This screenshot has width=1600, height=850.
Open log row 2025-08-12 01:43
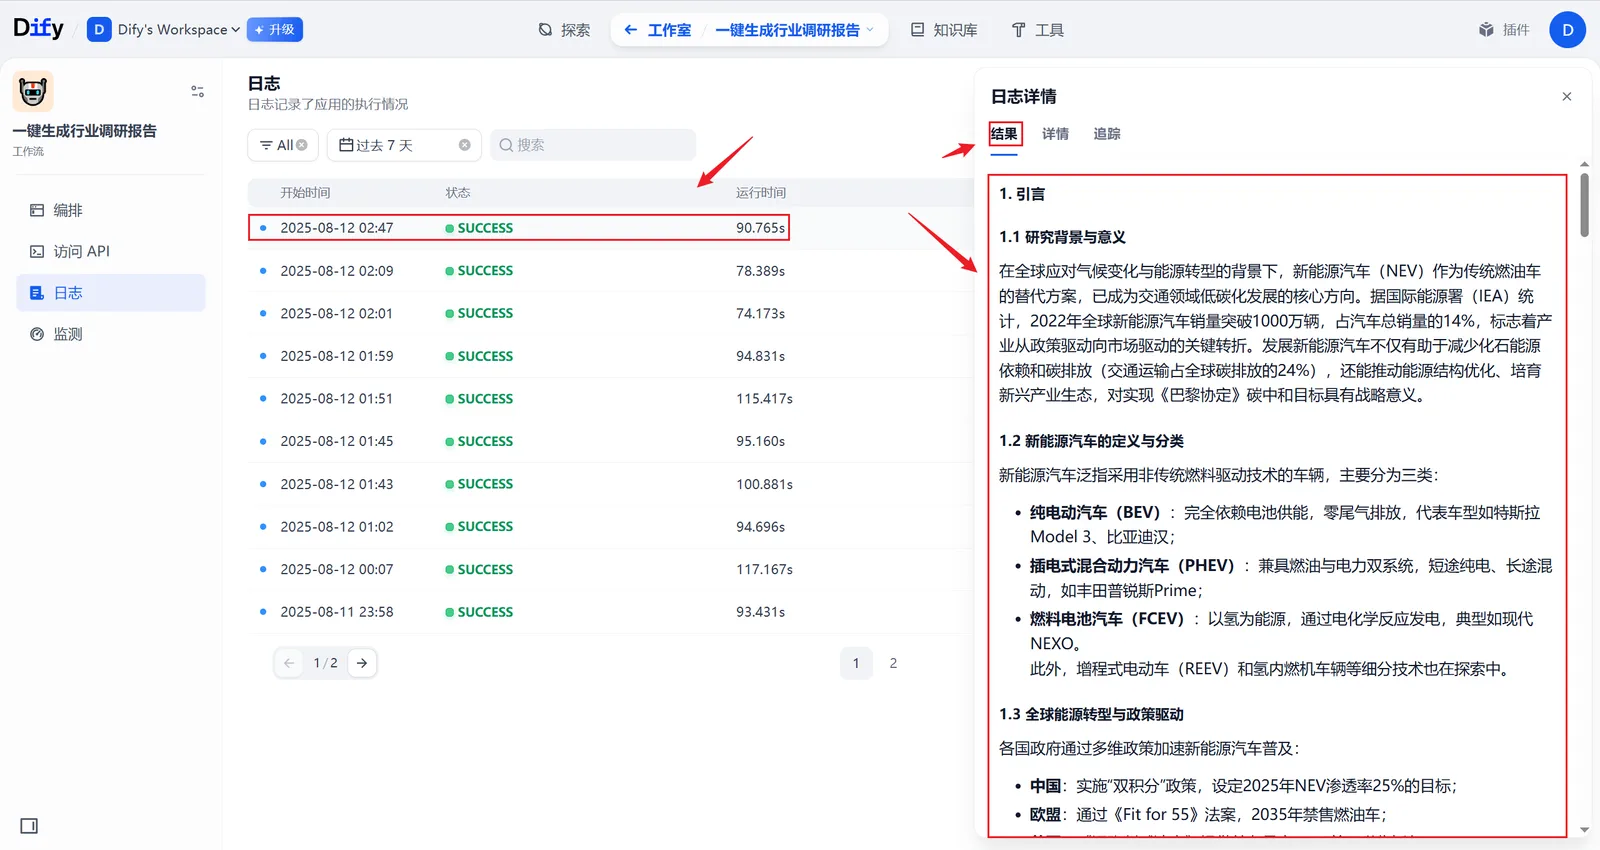pyautogui.click(x=610, y=484)
